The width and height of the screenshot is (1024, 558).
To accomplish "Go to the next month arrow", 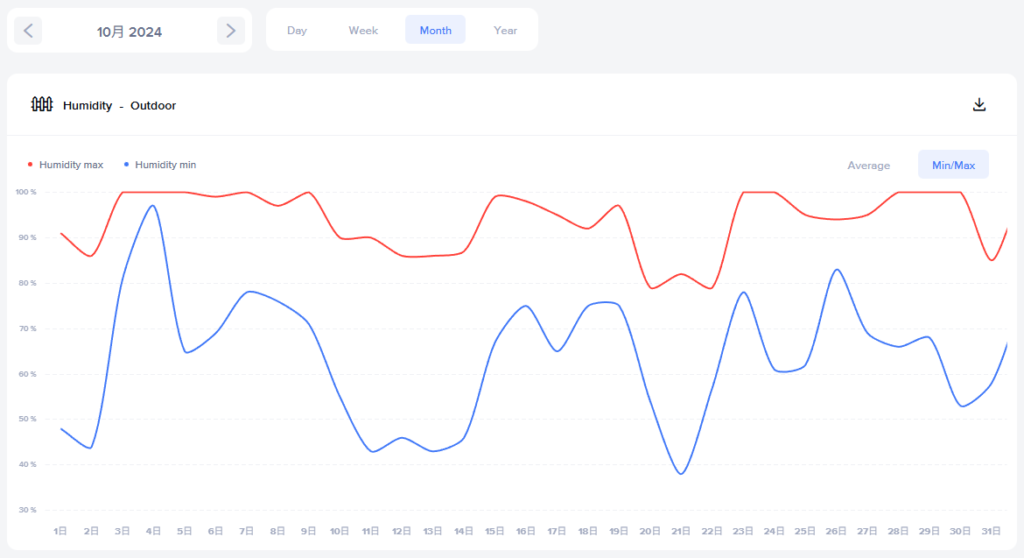I will click(231, 31).
